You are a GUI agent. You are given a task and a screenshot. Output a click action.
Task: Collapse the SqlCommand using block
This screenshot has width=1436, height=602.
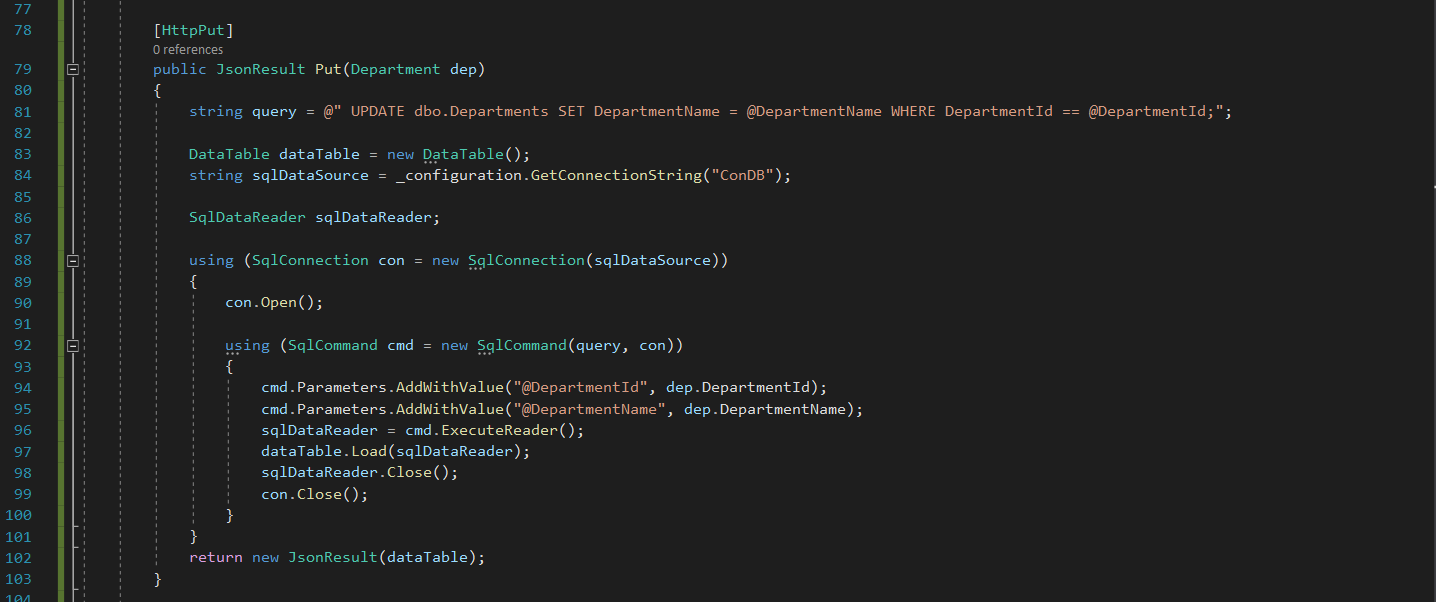(72, 346)
